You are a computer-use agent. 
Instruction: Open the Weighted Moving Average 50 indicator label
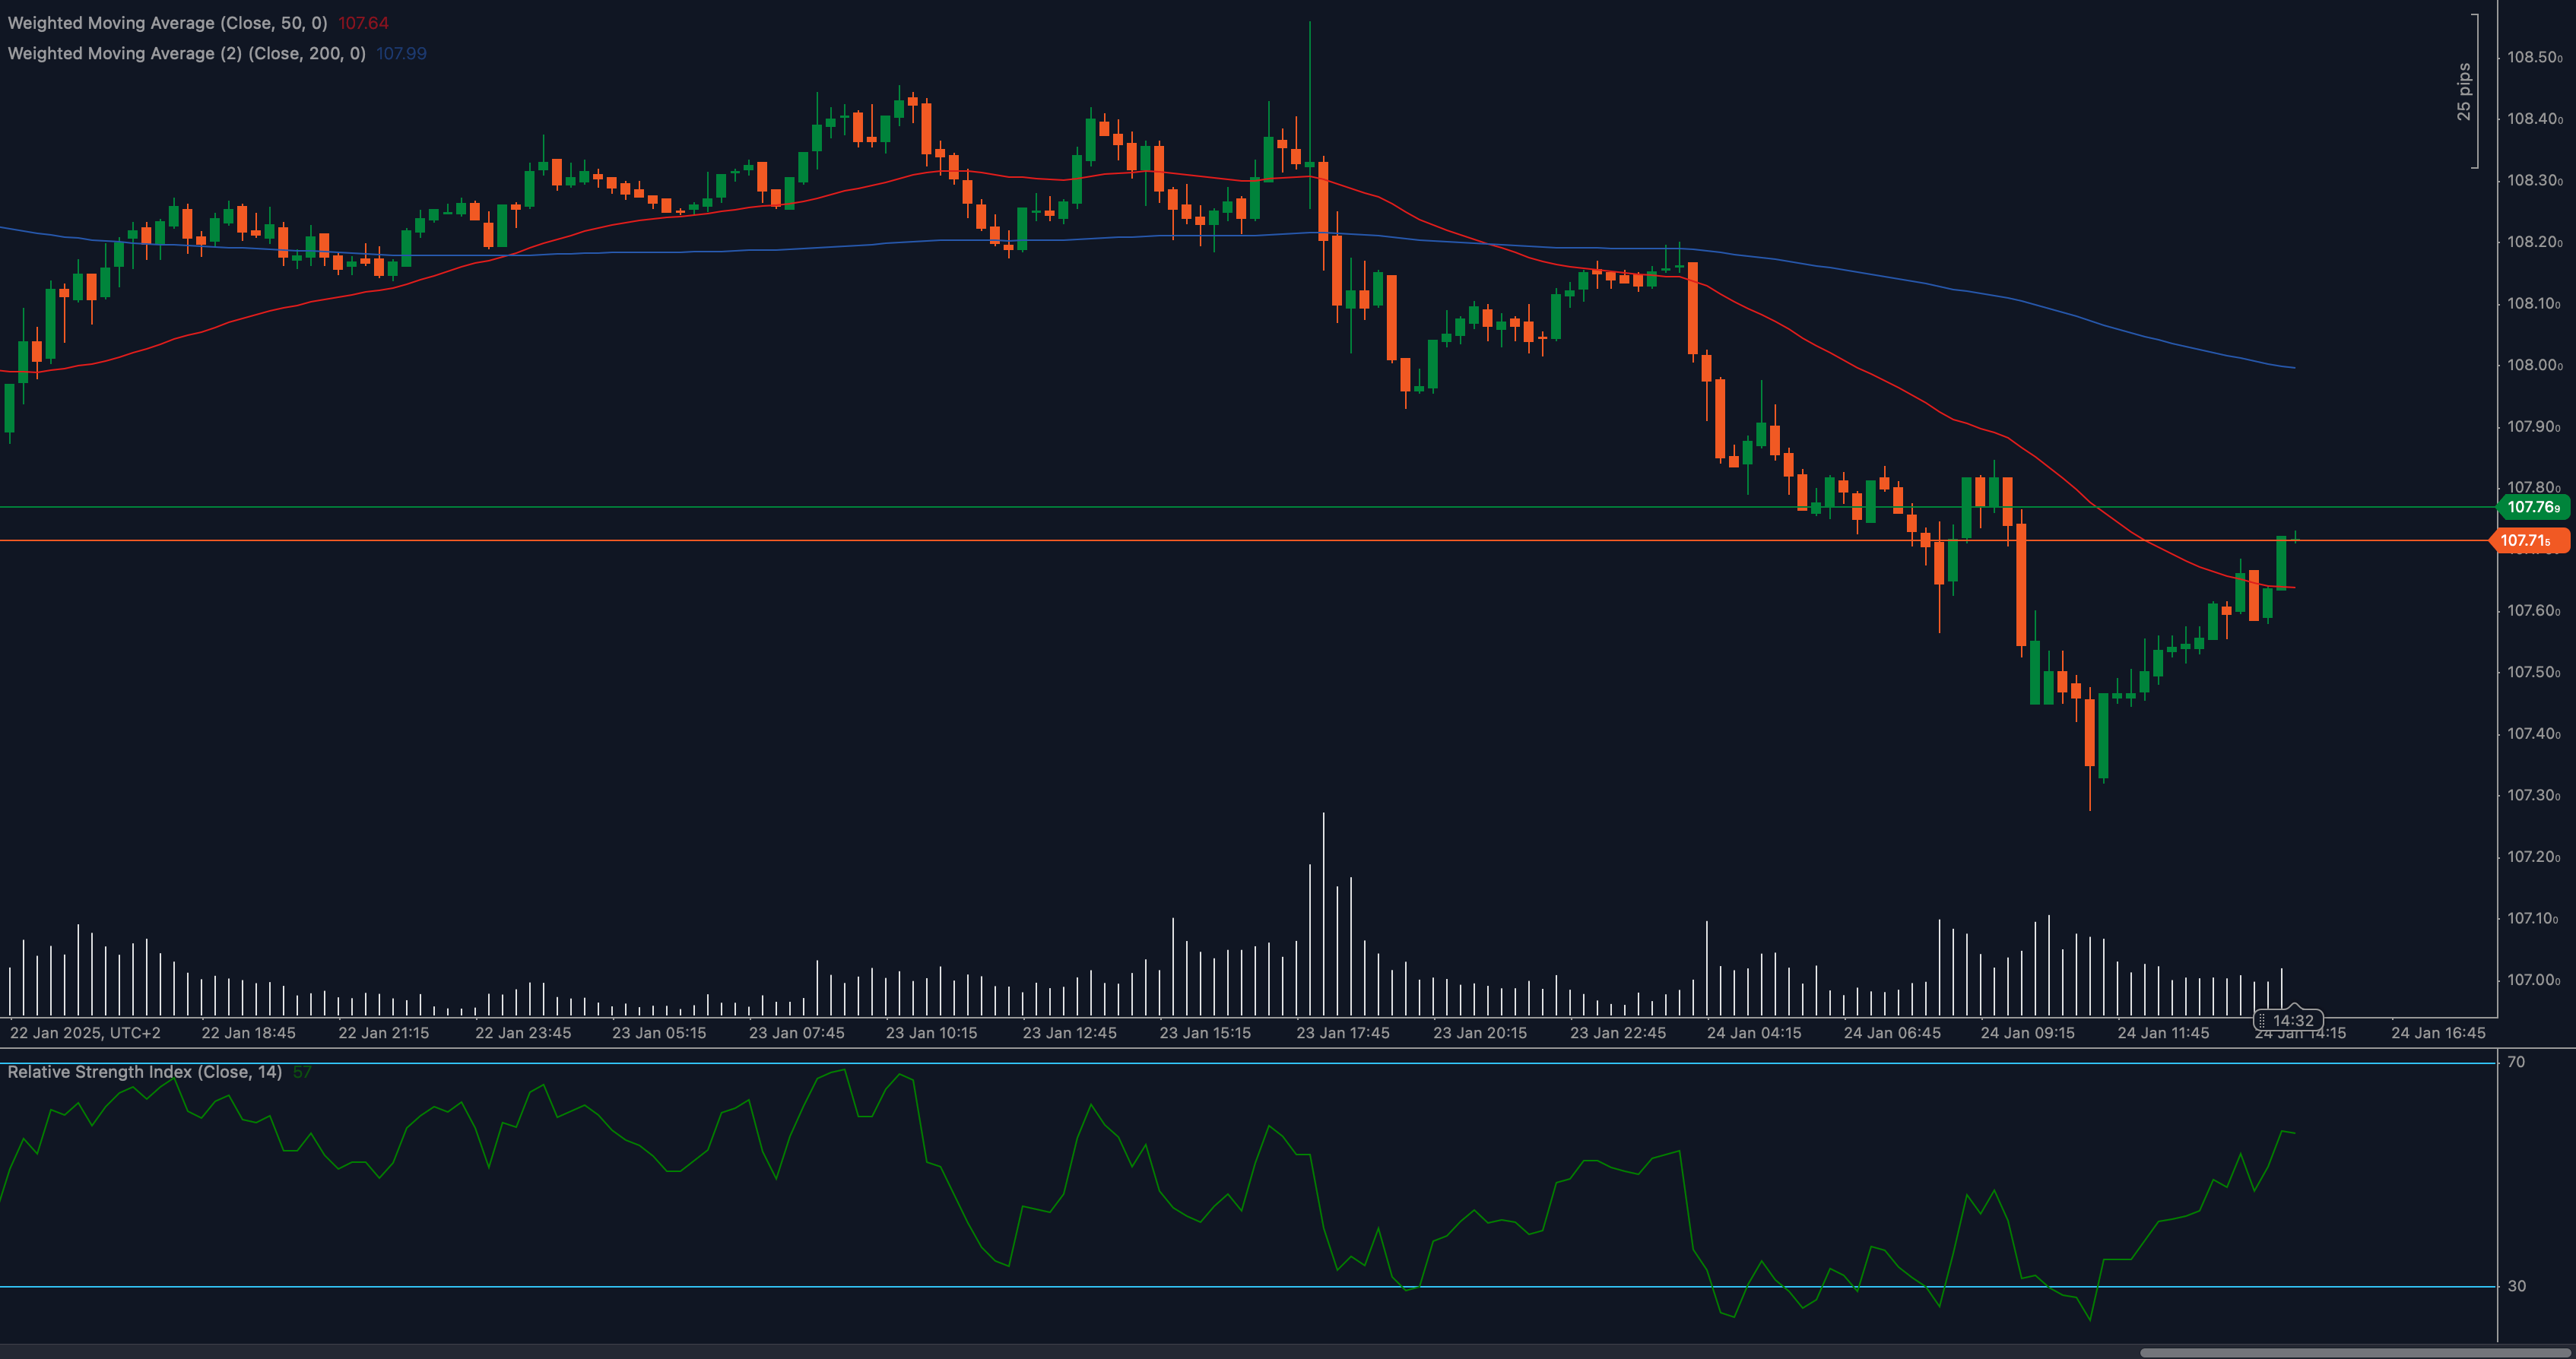click(x=167, y=23)
